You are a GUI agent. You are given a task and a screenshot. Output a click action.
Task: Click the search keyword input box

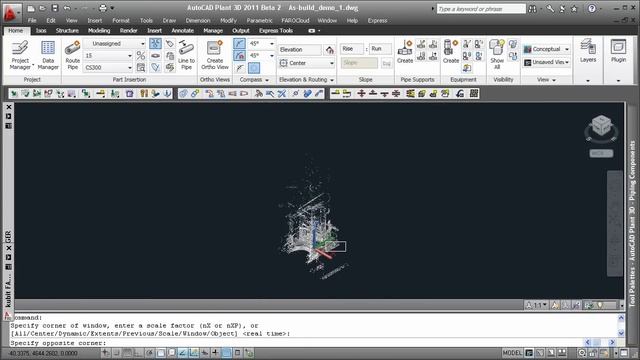coord(481,9)
